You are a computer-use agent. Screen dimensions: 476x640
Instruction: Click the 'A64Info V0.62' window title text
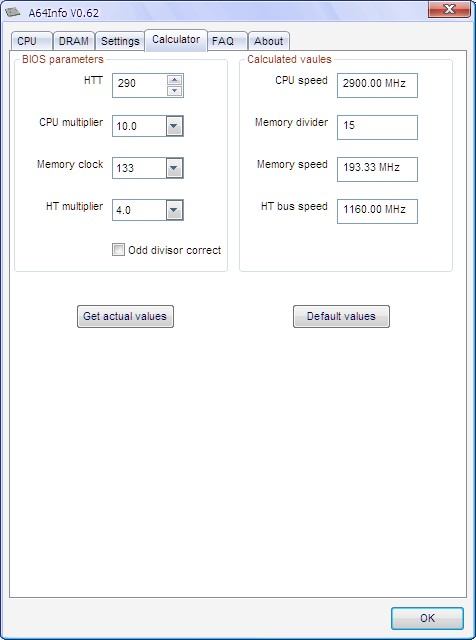pyautogui.click(x=64, y=13)
